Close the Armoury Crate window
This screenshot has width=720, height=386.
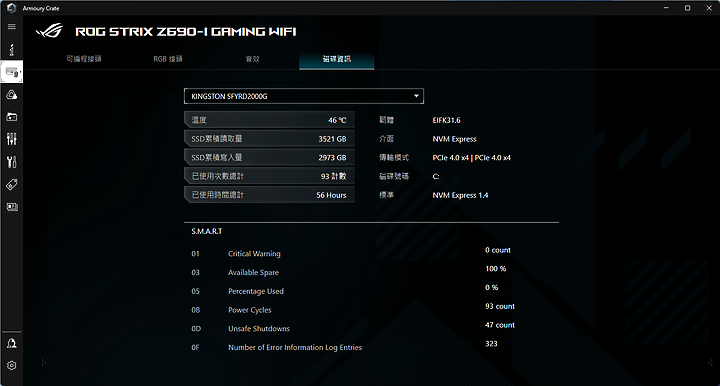[709, 8]
